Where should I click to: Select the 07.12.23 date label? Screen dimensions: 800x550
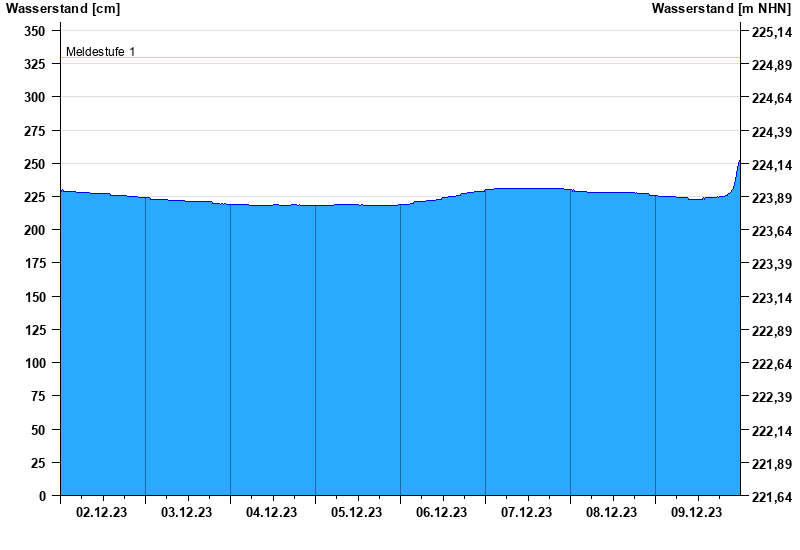[x=527, y=512]
